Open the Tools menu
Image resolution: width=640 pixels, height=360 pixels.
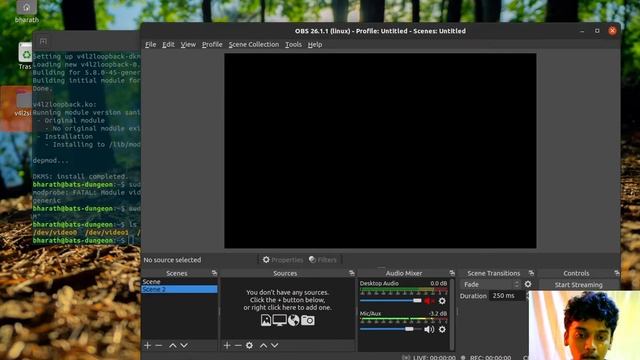point(293,44)
